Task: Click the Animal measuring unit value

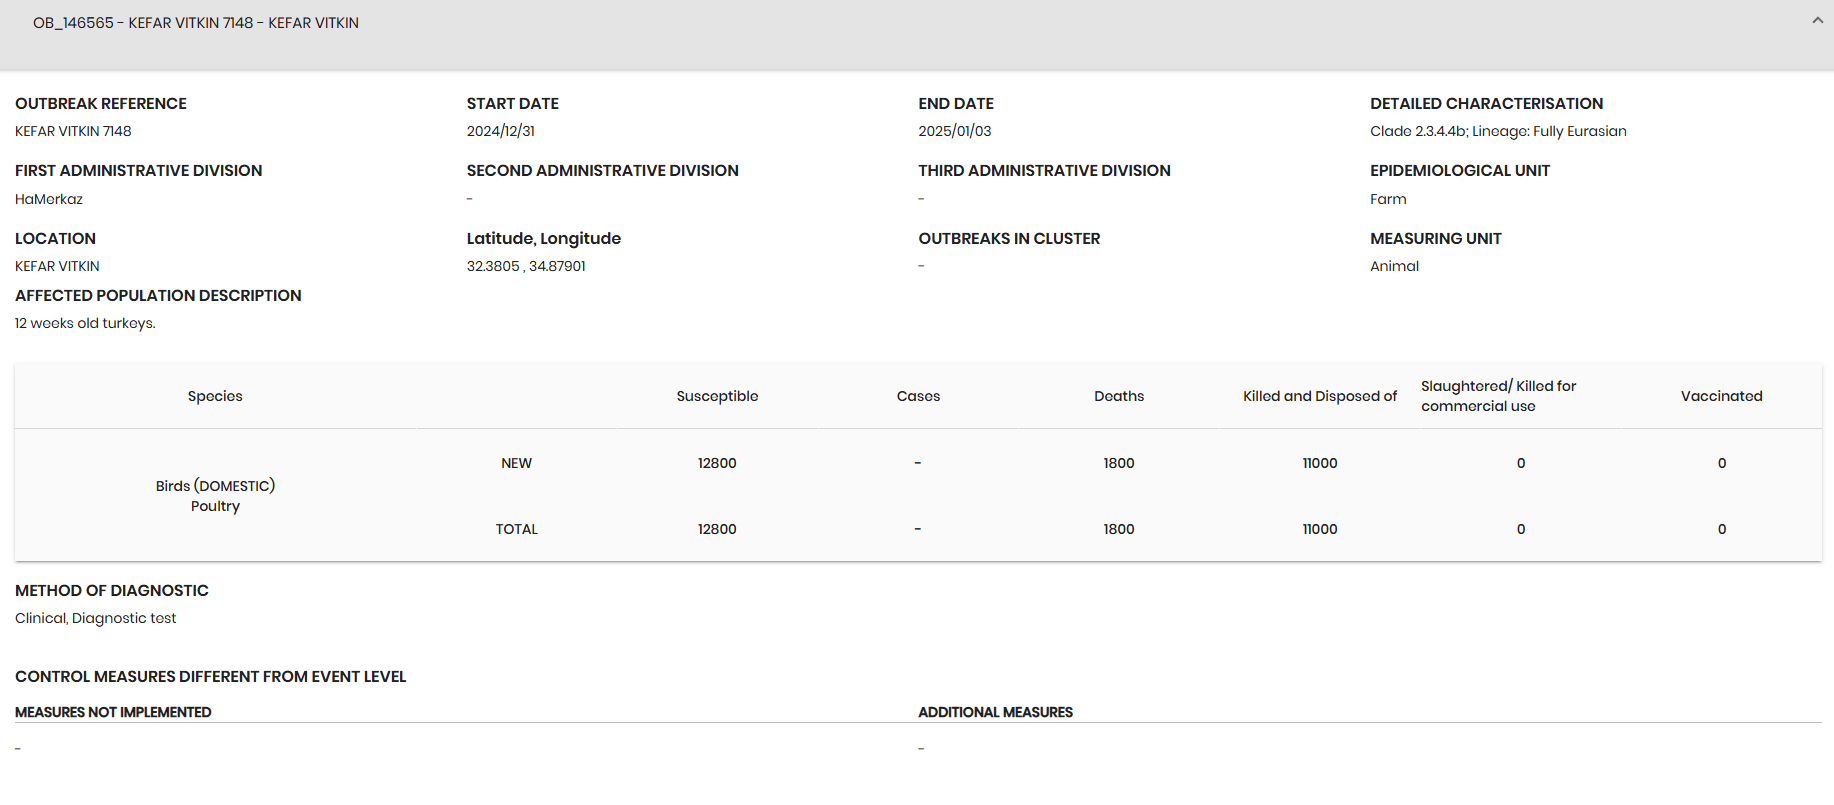Action: pyautogui.click(x=1394, y=266)
